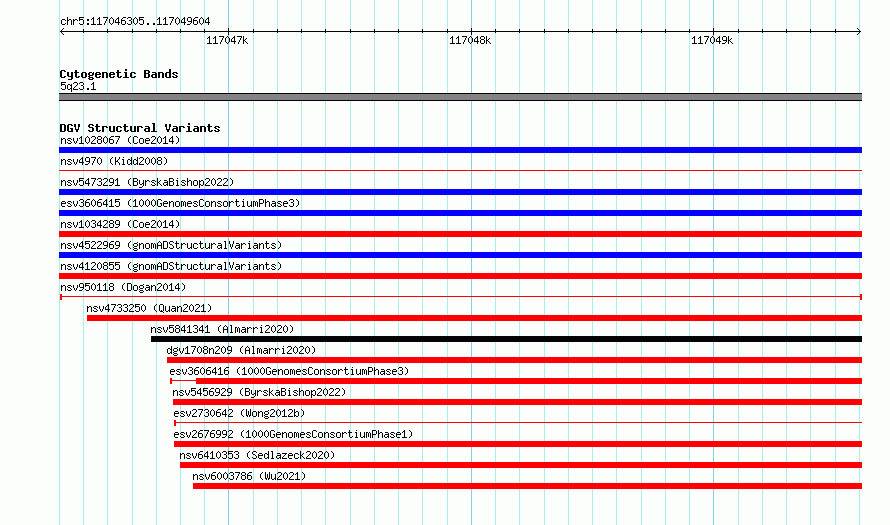Open nsv1034289 (Coe2014) variant label
The width and height of the screenshot is (890, 525).
click(120, 224)
